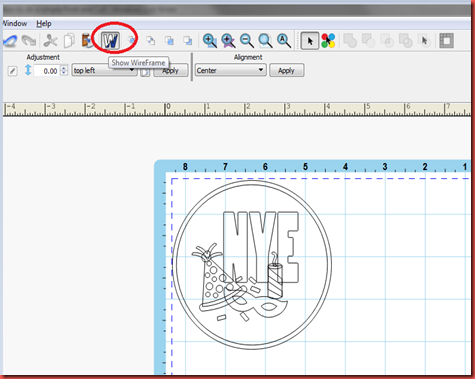This screenshot has height=379, width=475.
Task: Click the Copy pages icon
Action: [69, 41]
